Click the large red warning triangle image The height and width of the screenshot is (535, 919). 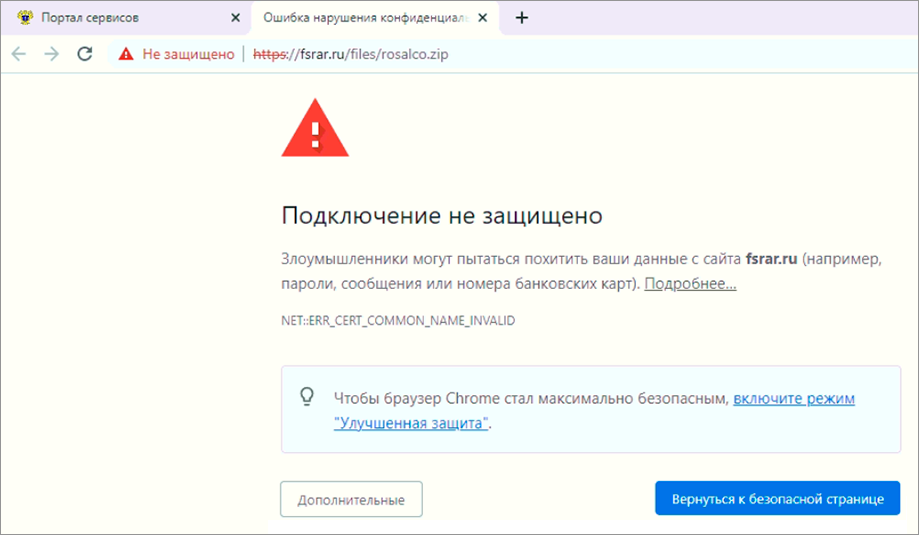pos(315,128)
